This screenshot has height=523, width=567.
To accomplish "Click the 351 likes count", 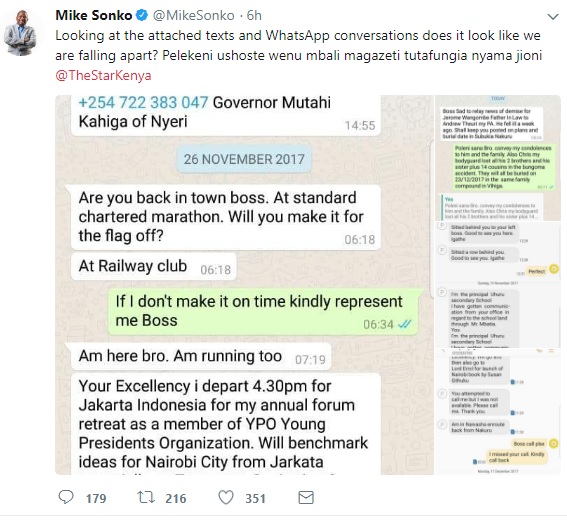I will coord(256,498).
